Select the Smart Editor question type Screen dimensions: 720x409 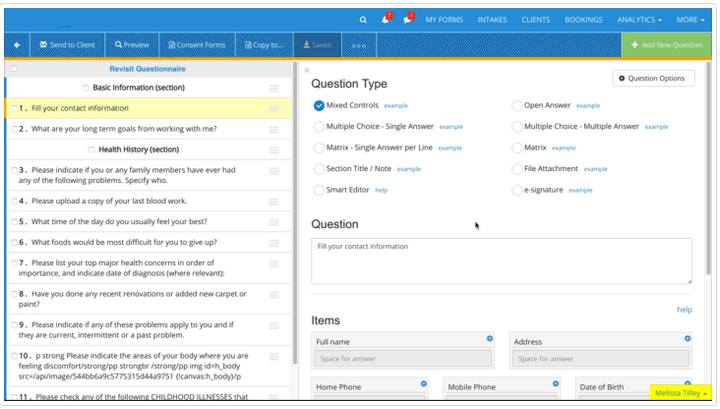[319, 190]
